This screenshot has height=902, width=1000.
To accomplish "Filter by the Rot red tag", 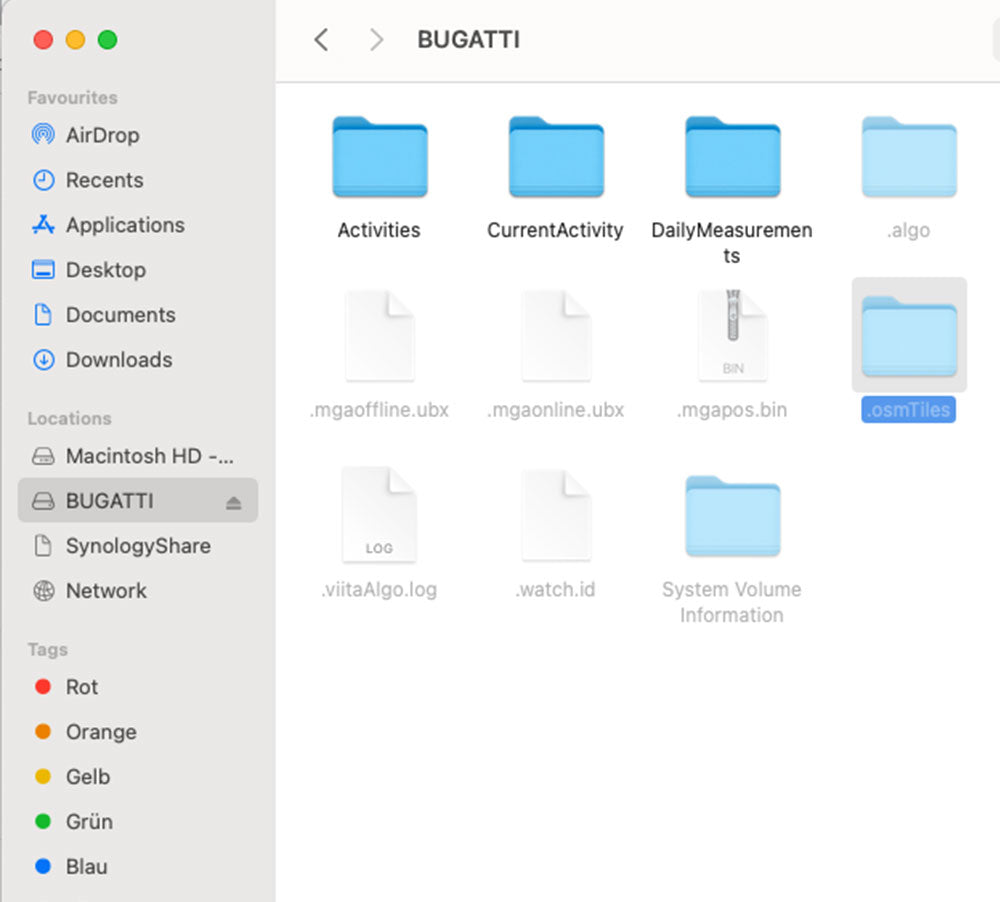I will coord(81,687).
